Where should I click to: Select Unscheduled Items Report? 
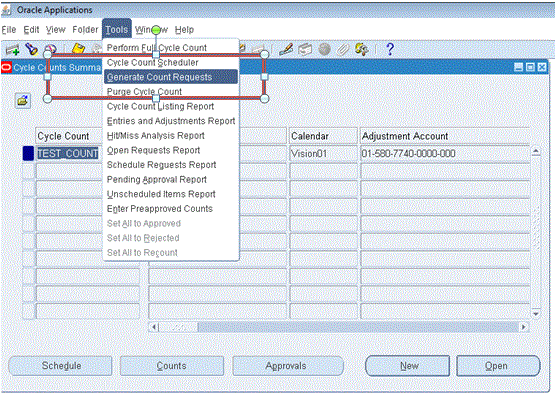coord(161,194)
